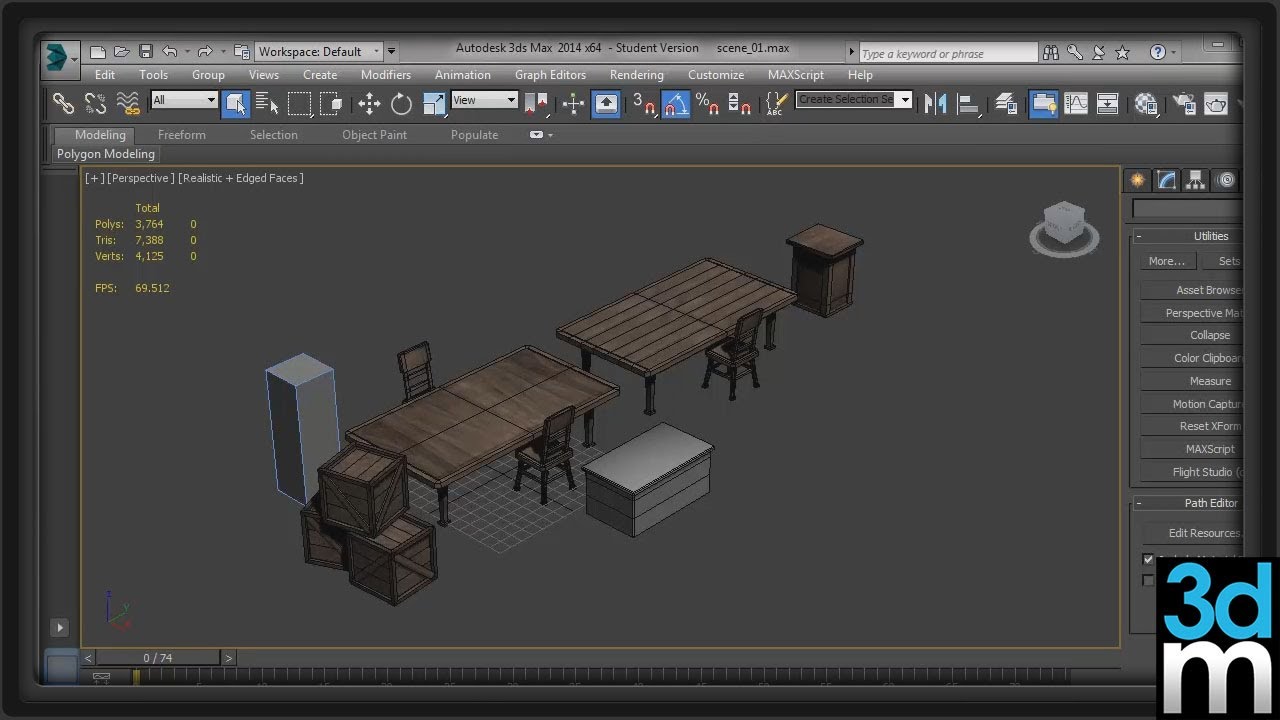Click the Select and Manipulate icon

point(573,103)
